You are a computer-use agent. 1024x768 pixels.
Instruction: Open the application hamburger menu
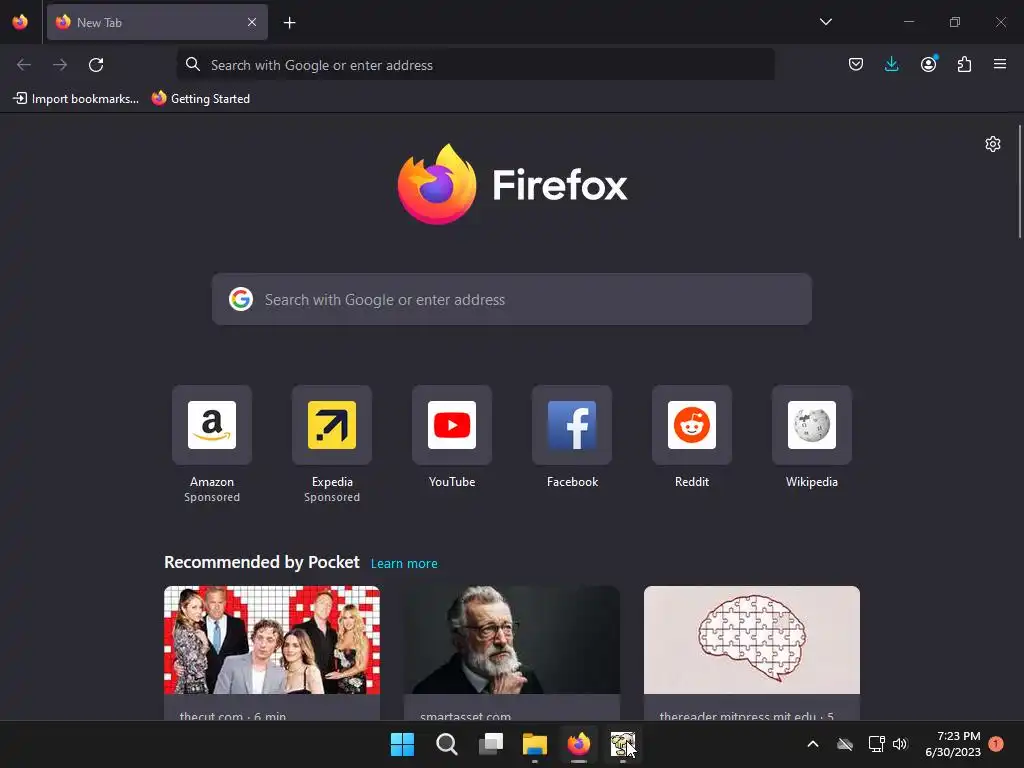(1000, 64)
